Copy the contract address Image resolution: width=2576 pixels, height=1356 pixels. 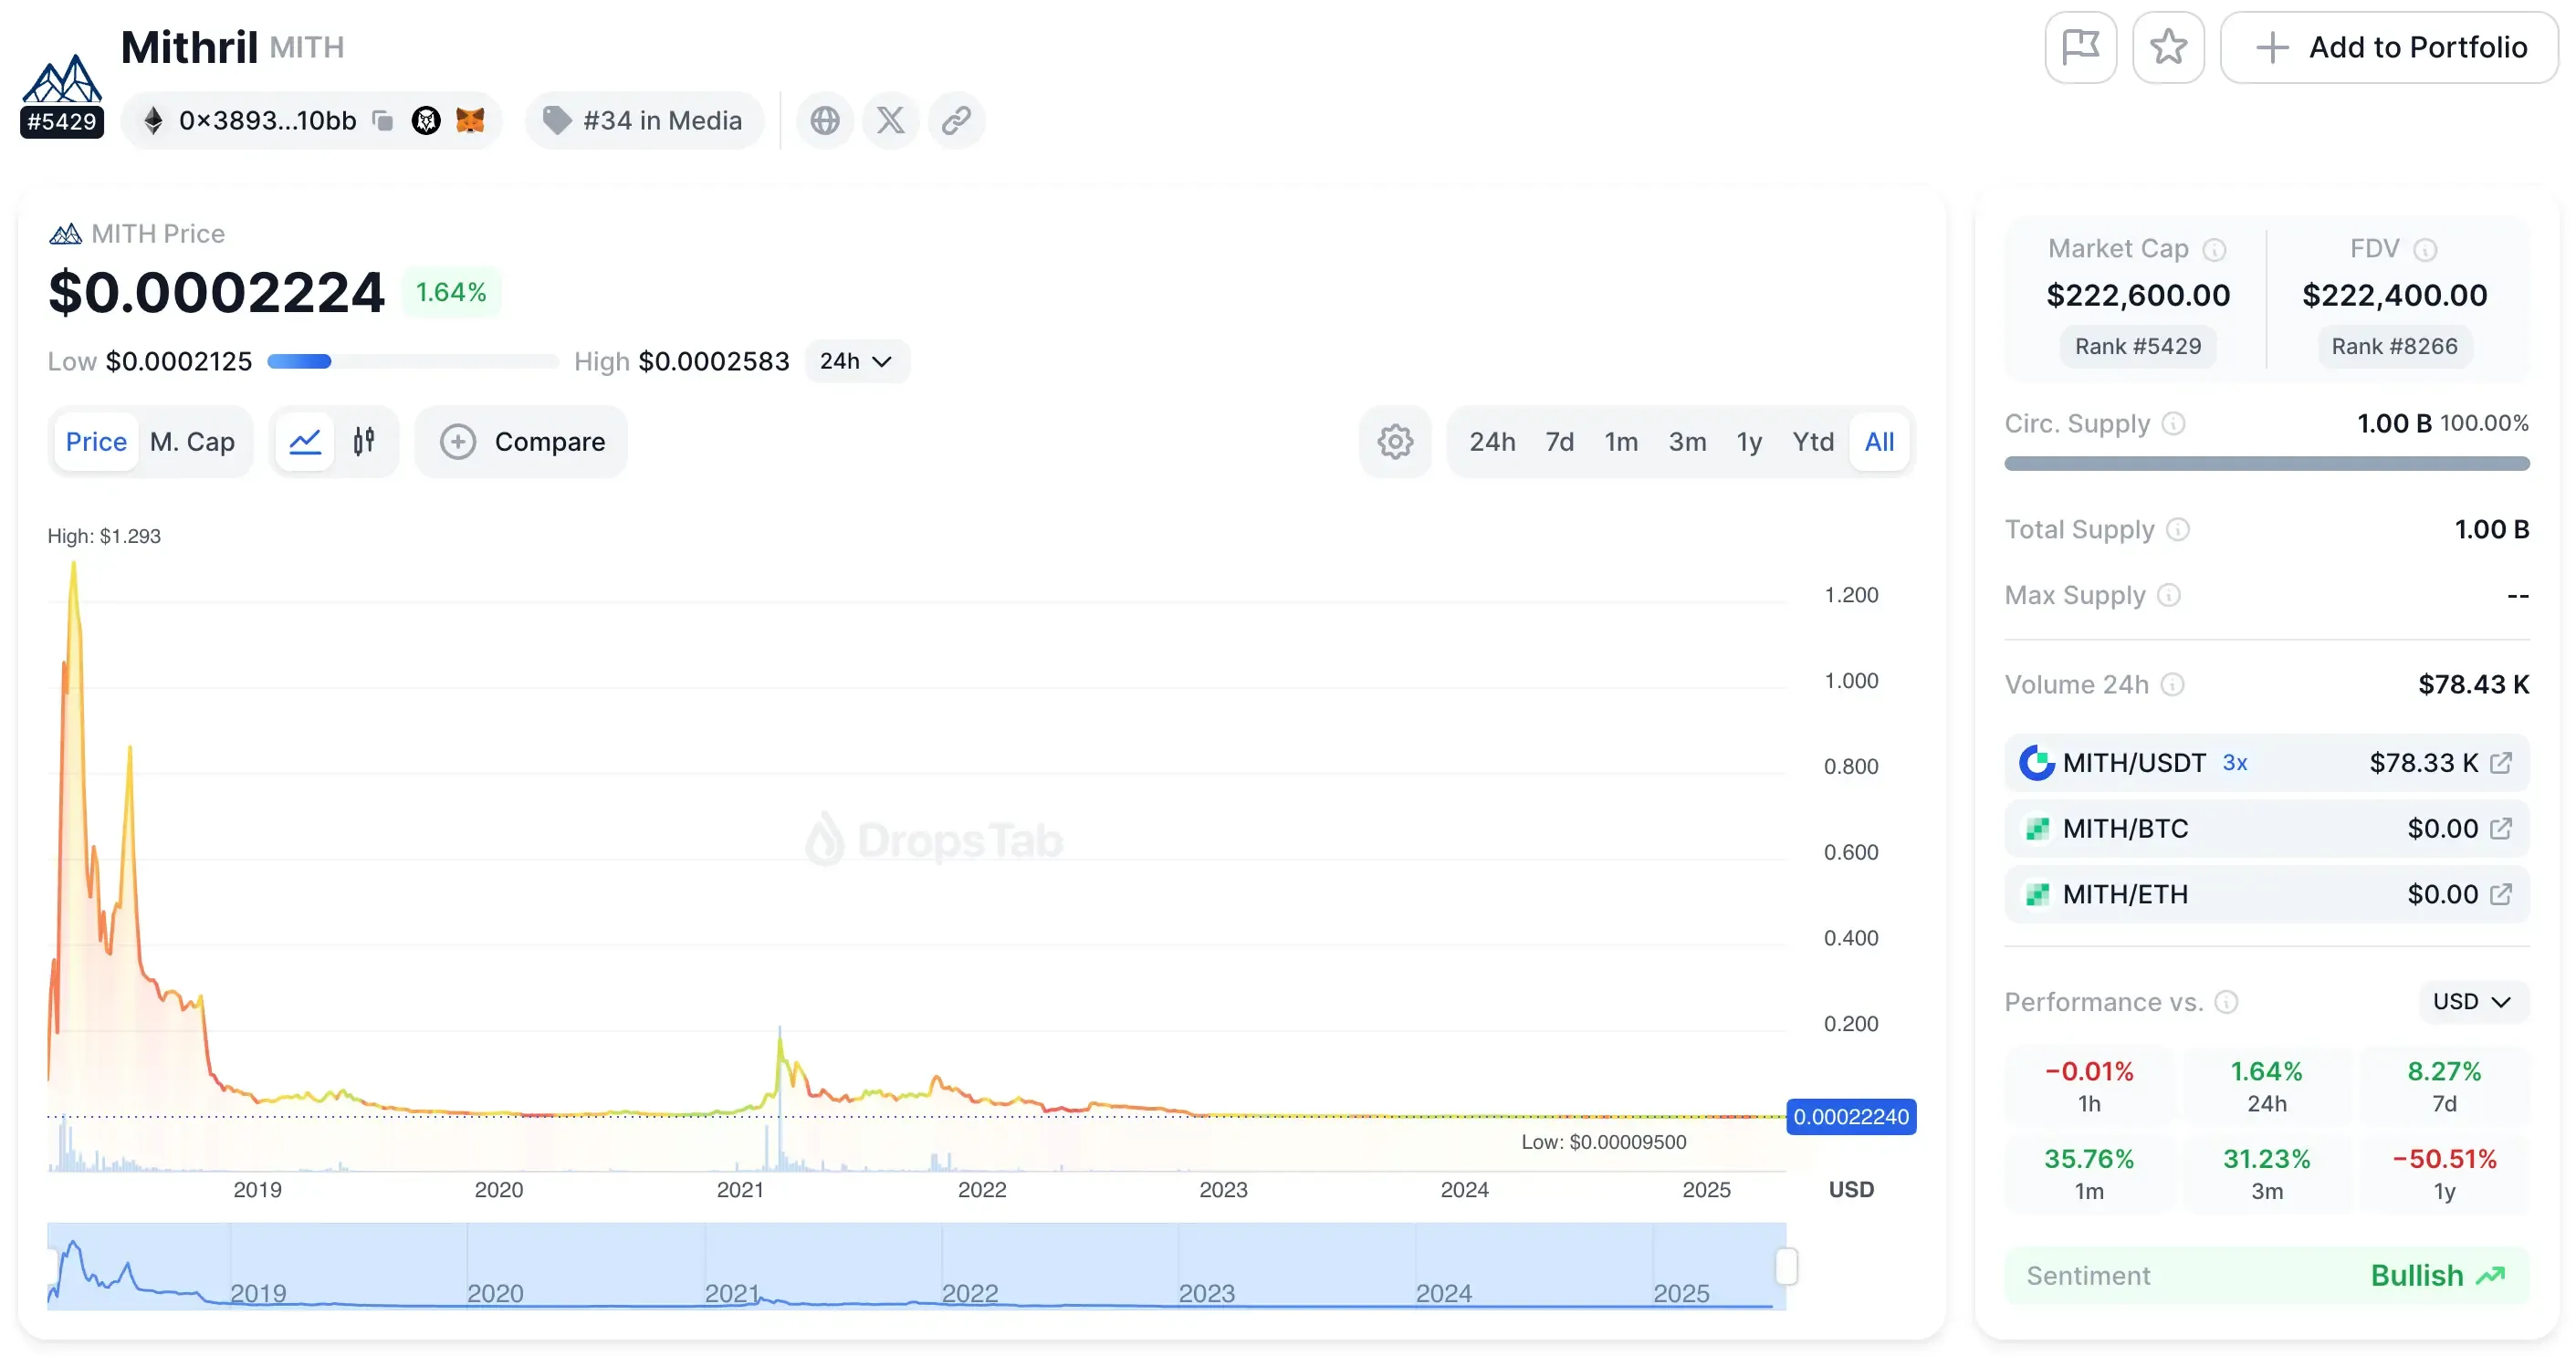[x=382, y=121]
